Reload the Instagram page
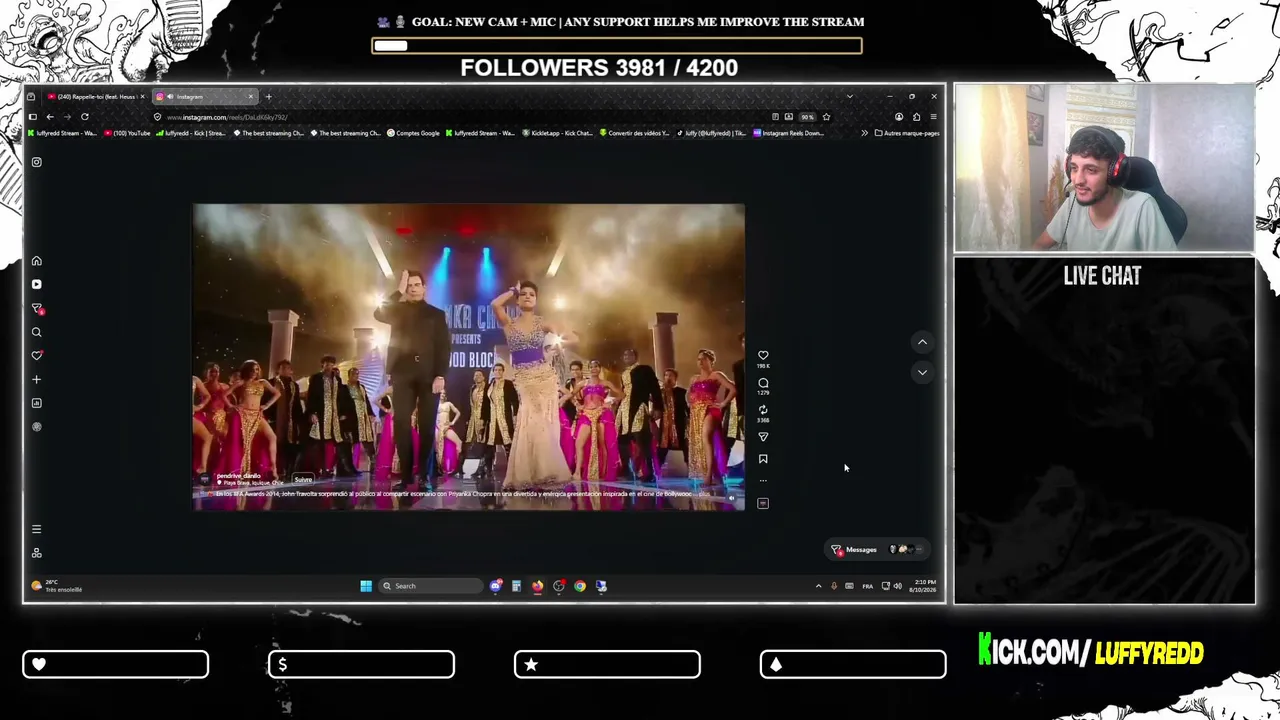Screen dimensions: 1280x720 click(x=85, y=117)
